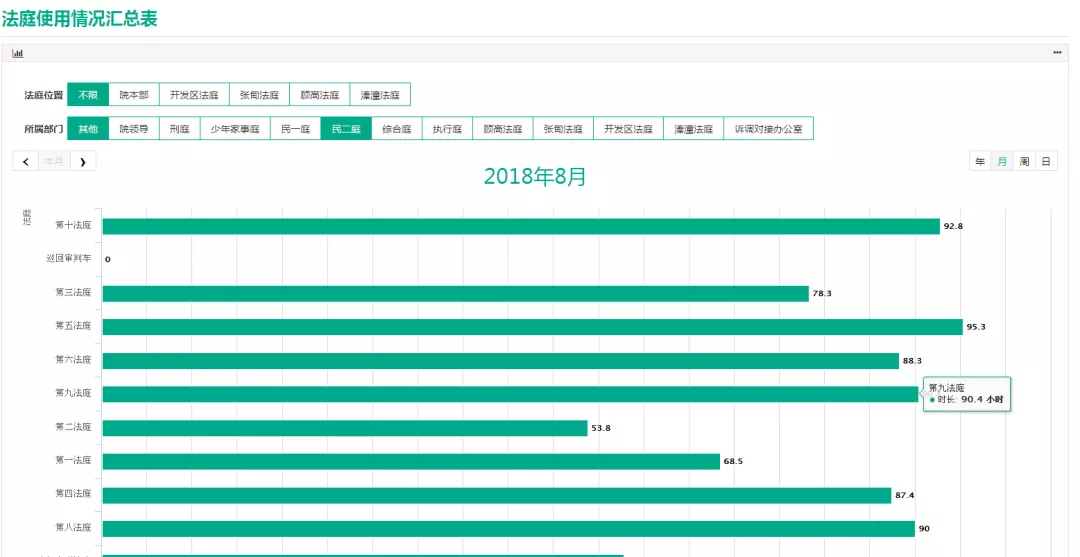Toggle 院领导 department filter

pos(134,129)
